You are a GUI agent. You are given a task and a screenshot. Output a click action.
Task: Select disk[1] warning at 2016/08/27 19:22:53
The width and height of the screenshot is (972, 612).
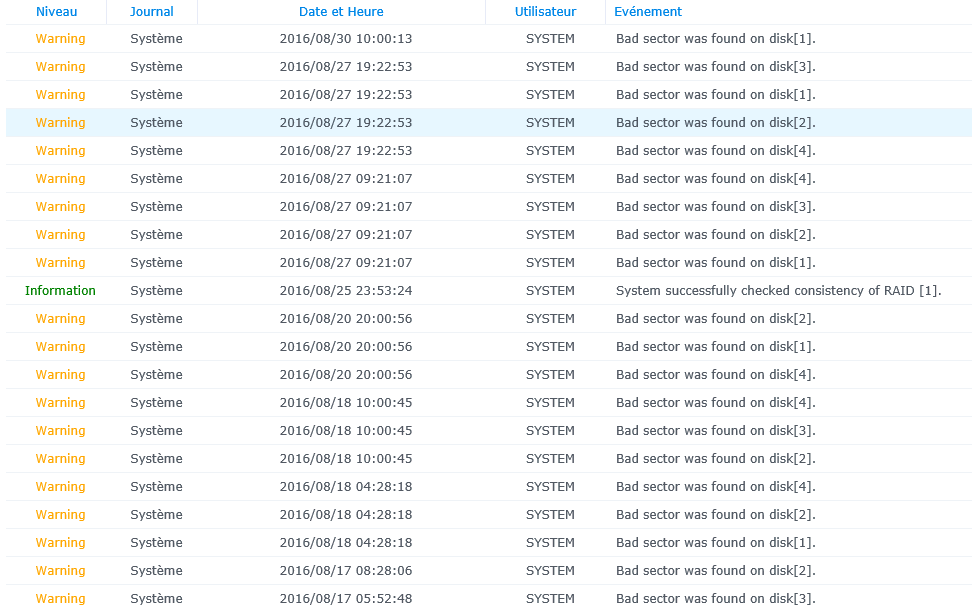pyautogui.click(x=489, y=95)
